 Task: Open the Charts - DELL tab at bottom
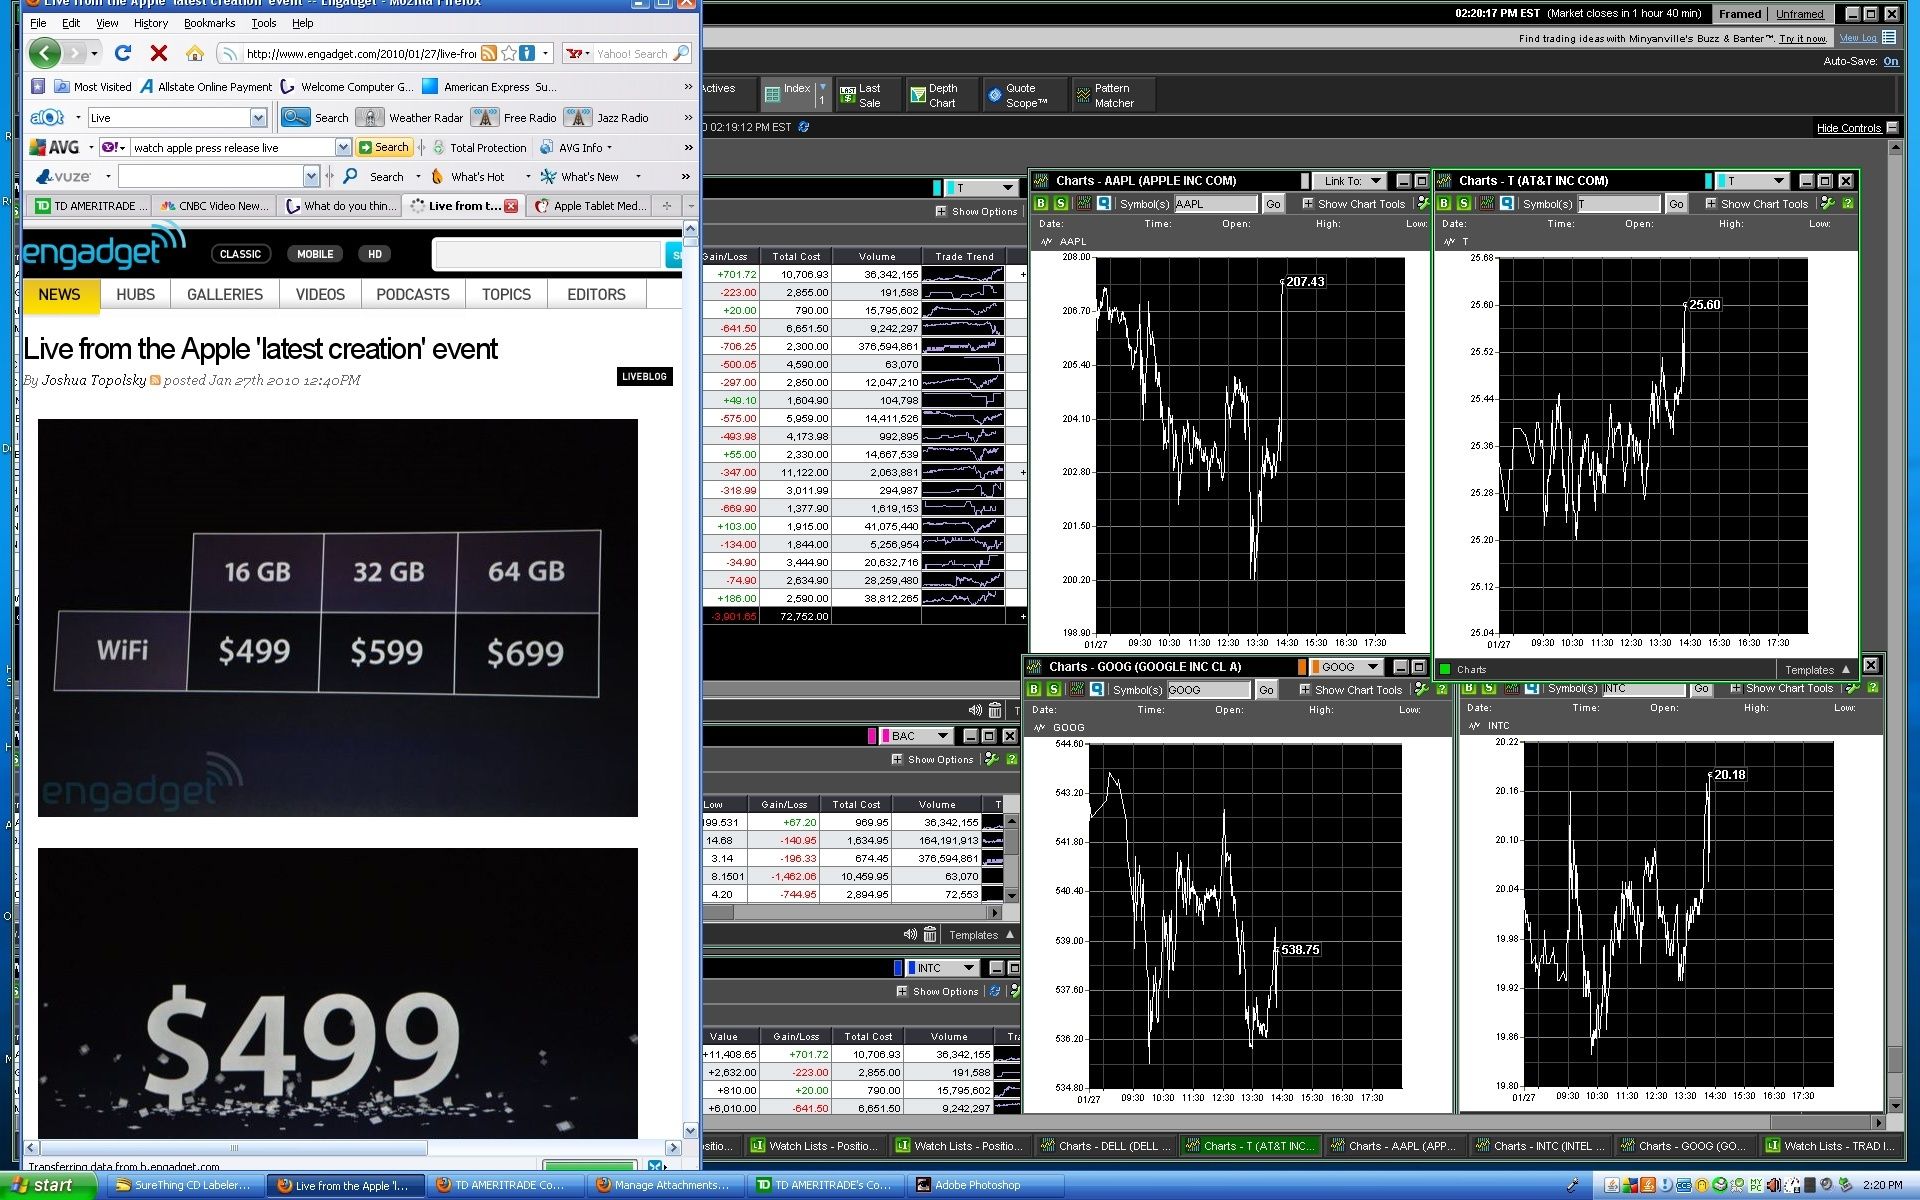pos(1107,1146)
